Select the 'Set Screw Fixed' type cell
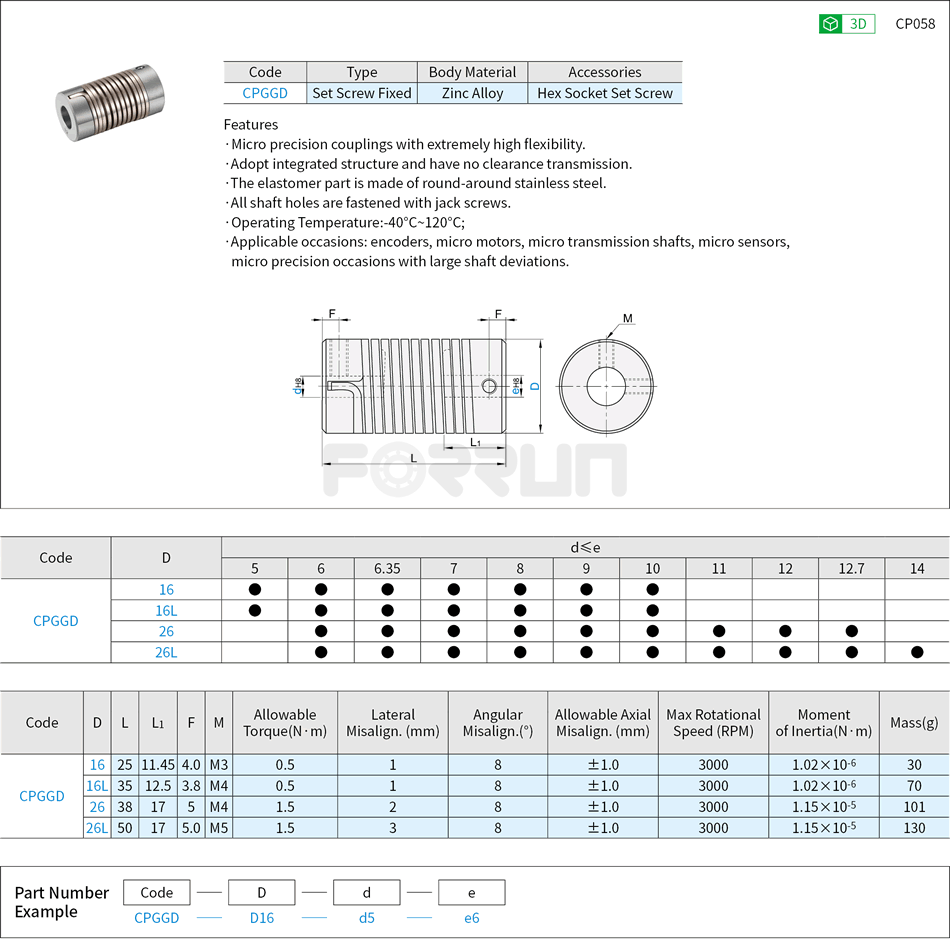This screenshot has width=950, height=940. click(362, 93)
